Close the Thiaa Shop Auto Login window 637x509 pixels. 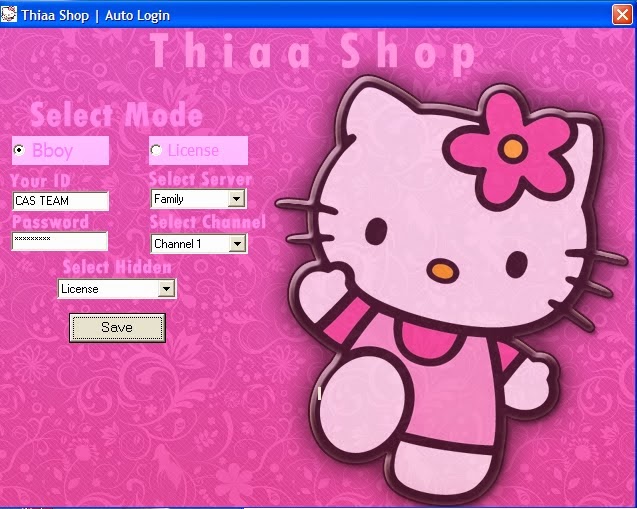[622, 15]
